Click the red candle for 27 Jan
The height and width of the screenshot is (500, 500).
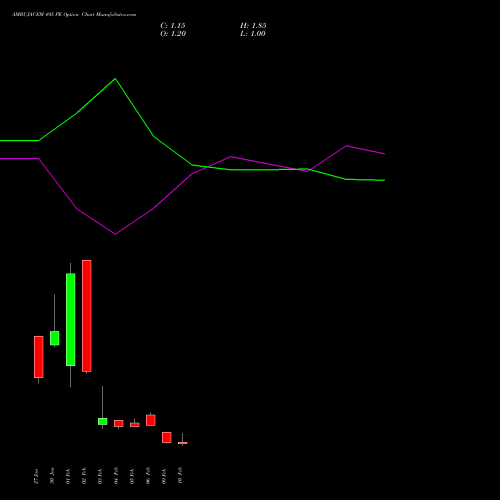click(39, 357)
